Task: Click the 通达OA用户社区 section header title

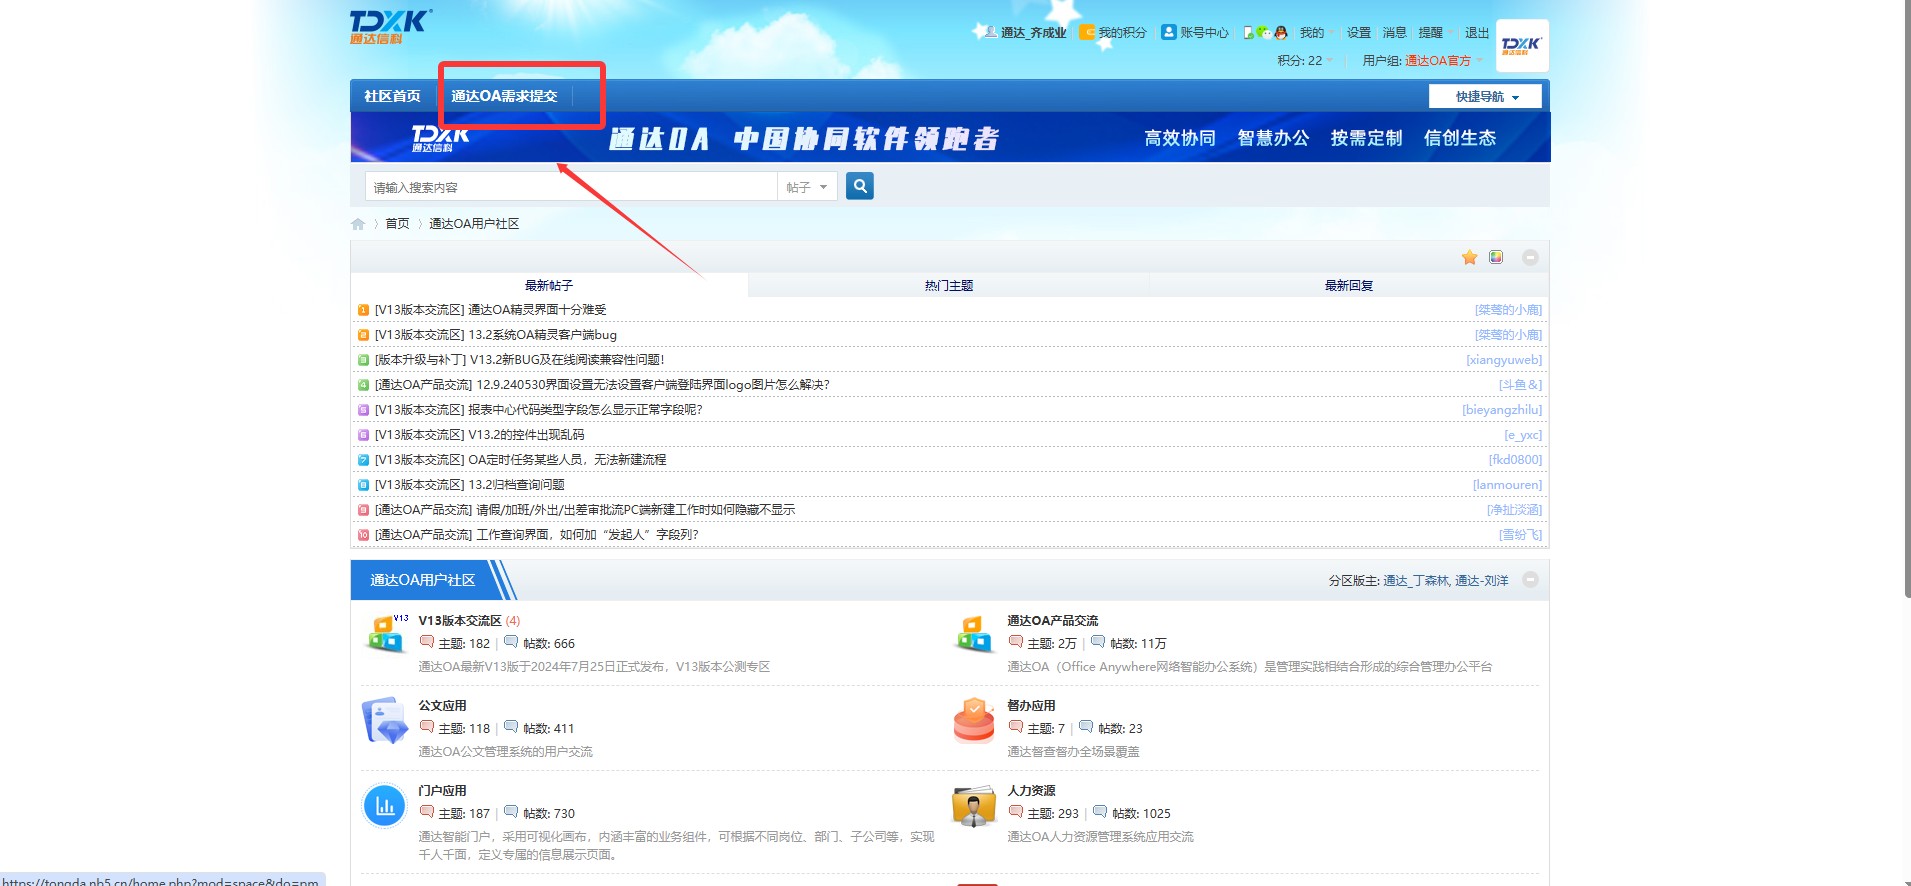Action: click(422, 580)
